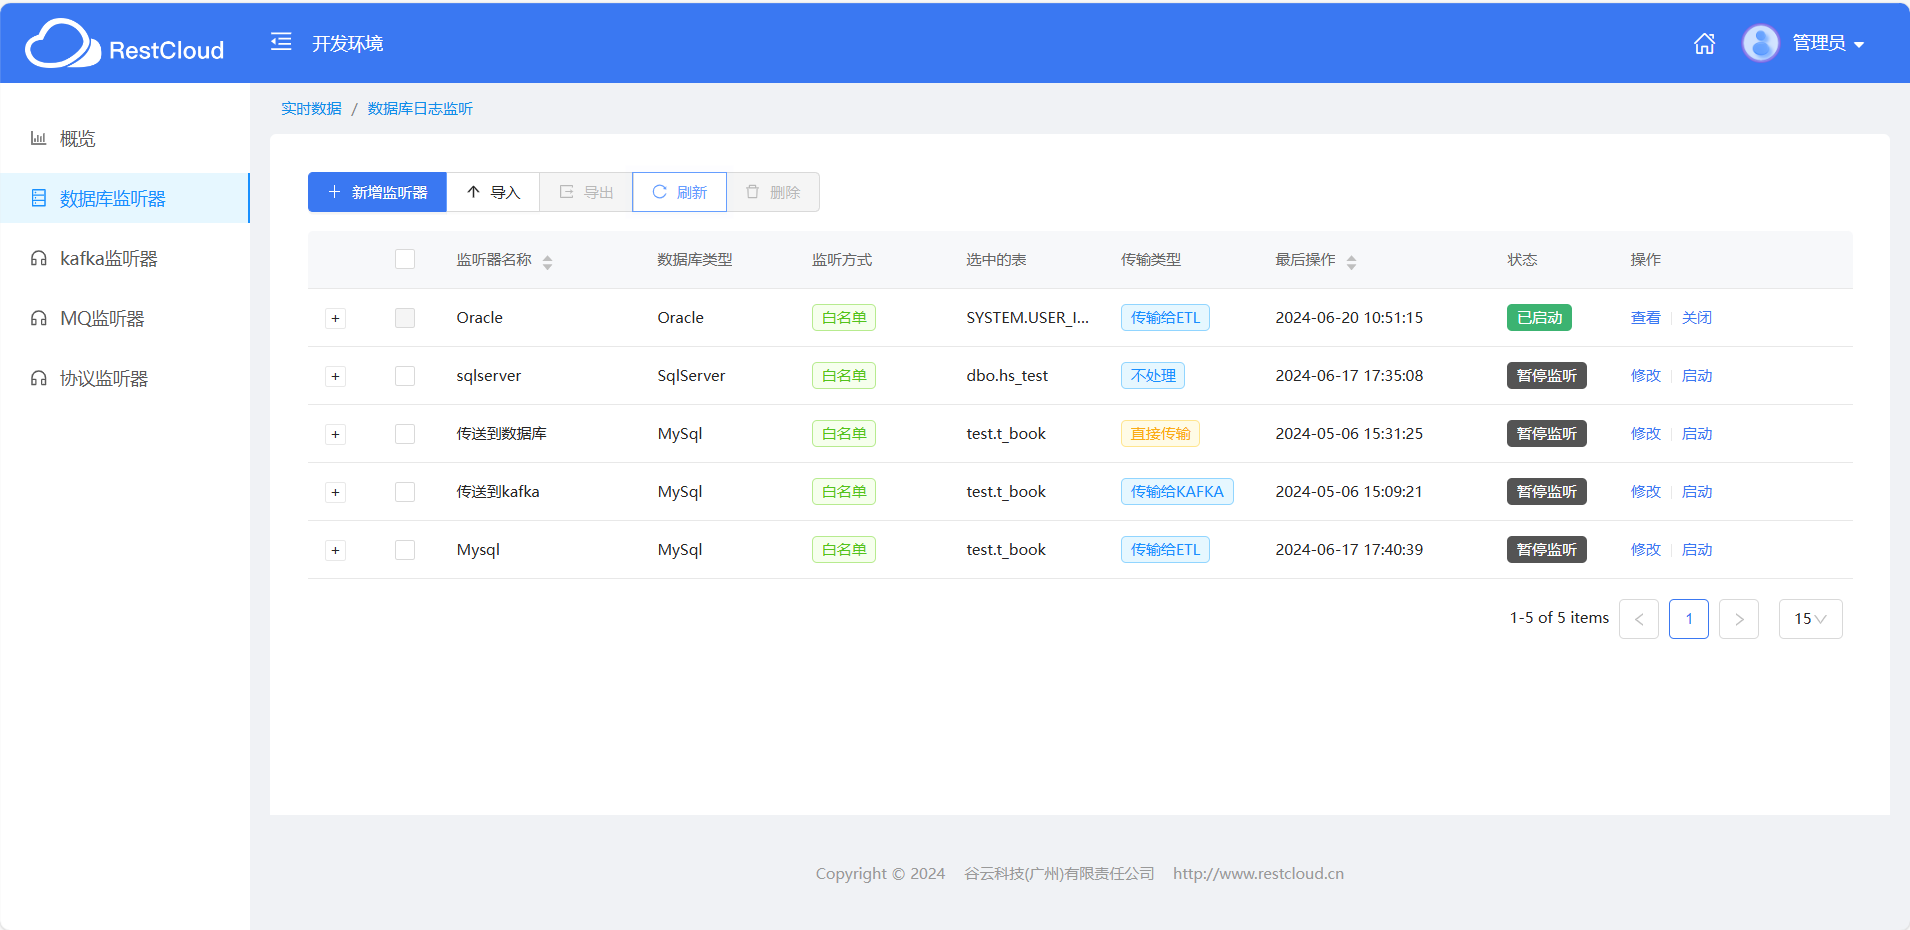Click the dbo.hs_test table cell
Viewport: 1910px width, 930px height.
coord(1007,375)
